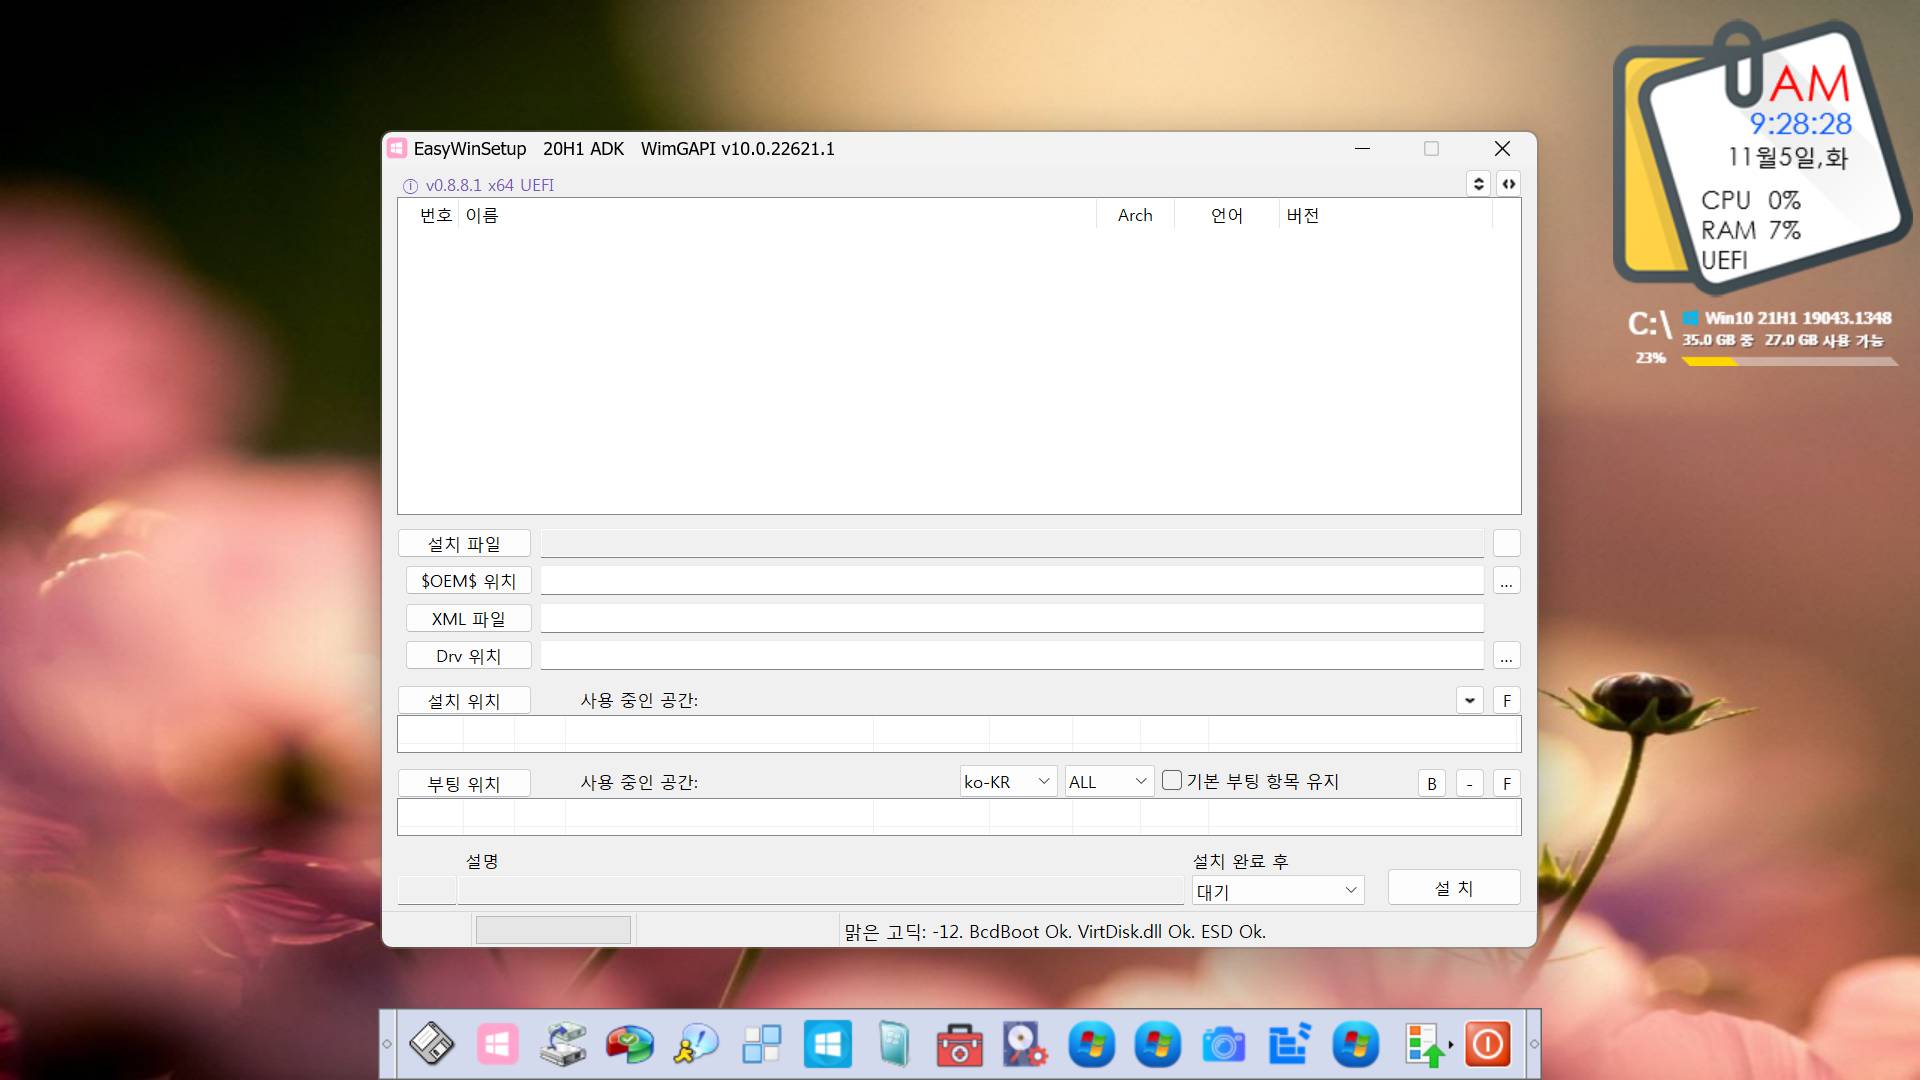1920x1080 pixels.
Task: Click the Drv 위치 button
Action: tap(468, 656)
